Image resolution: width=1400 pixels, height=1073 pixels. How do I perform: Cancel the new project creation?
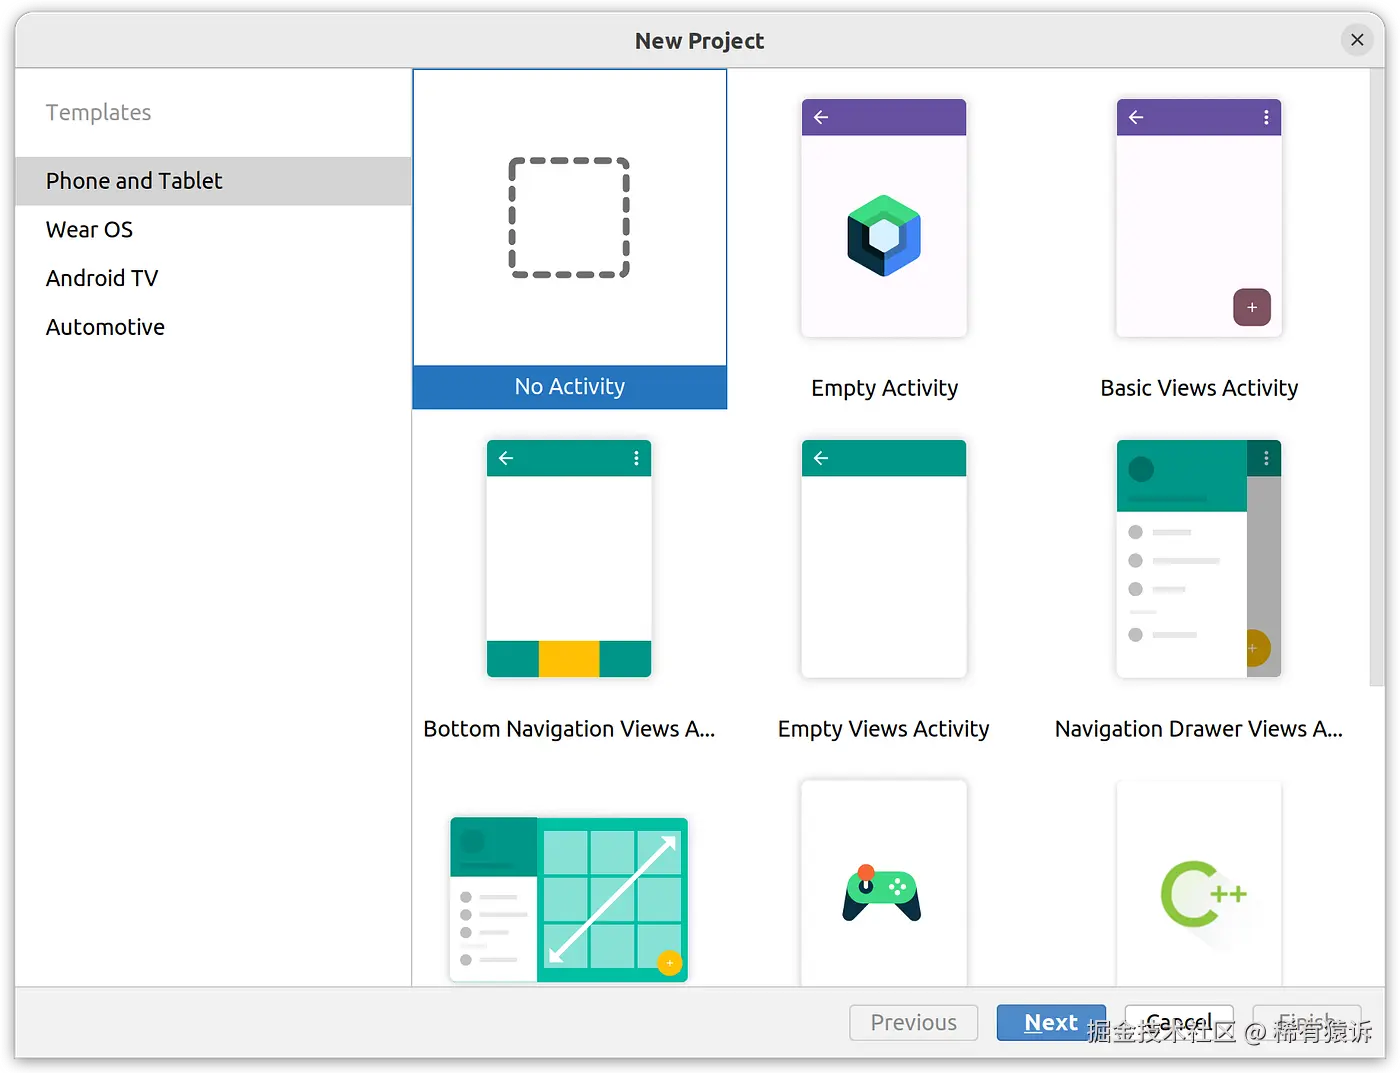pyautogui.click(x=1178, y=1022)
